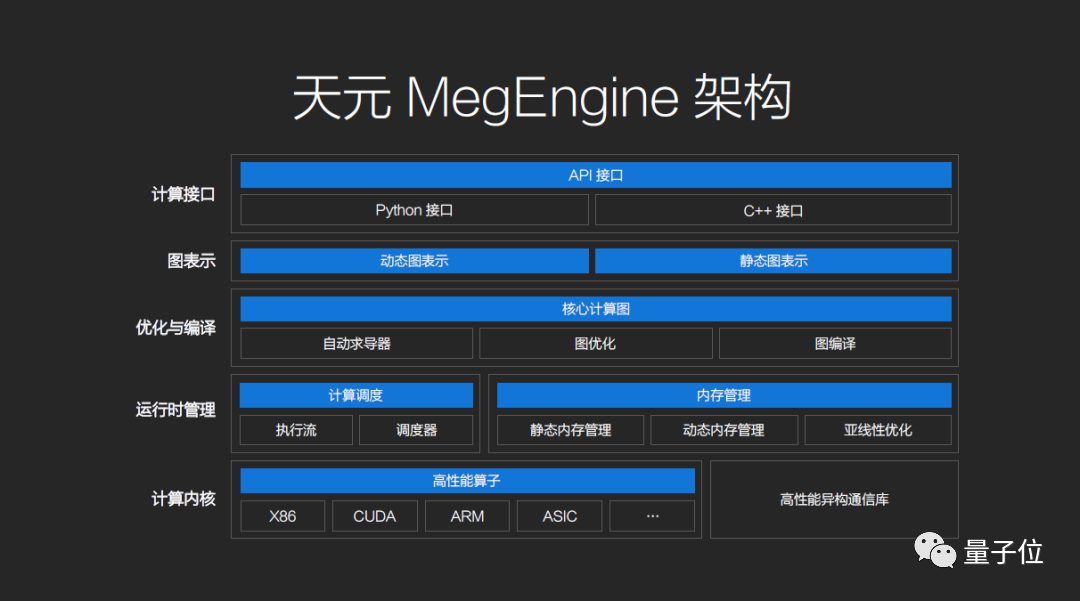Viewport: 1080px width, 601px height.
Task: Click the 高性能算子 header bar
Action: point(467,481)
